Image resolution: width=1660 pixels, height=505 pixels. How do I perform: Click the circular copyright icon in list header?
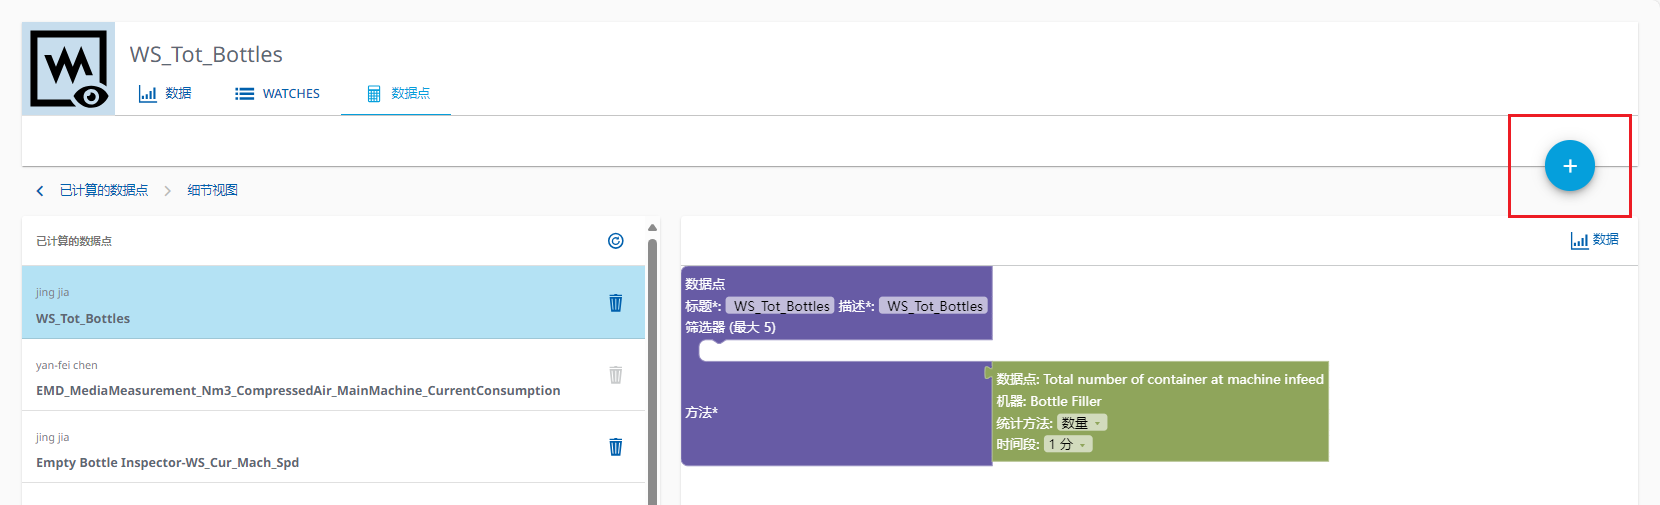[x=616, y=241]
